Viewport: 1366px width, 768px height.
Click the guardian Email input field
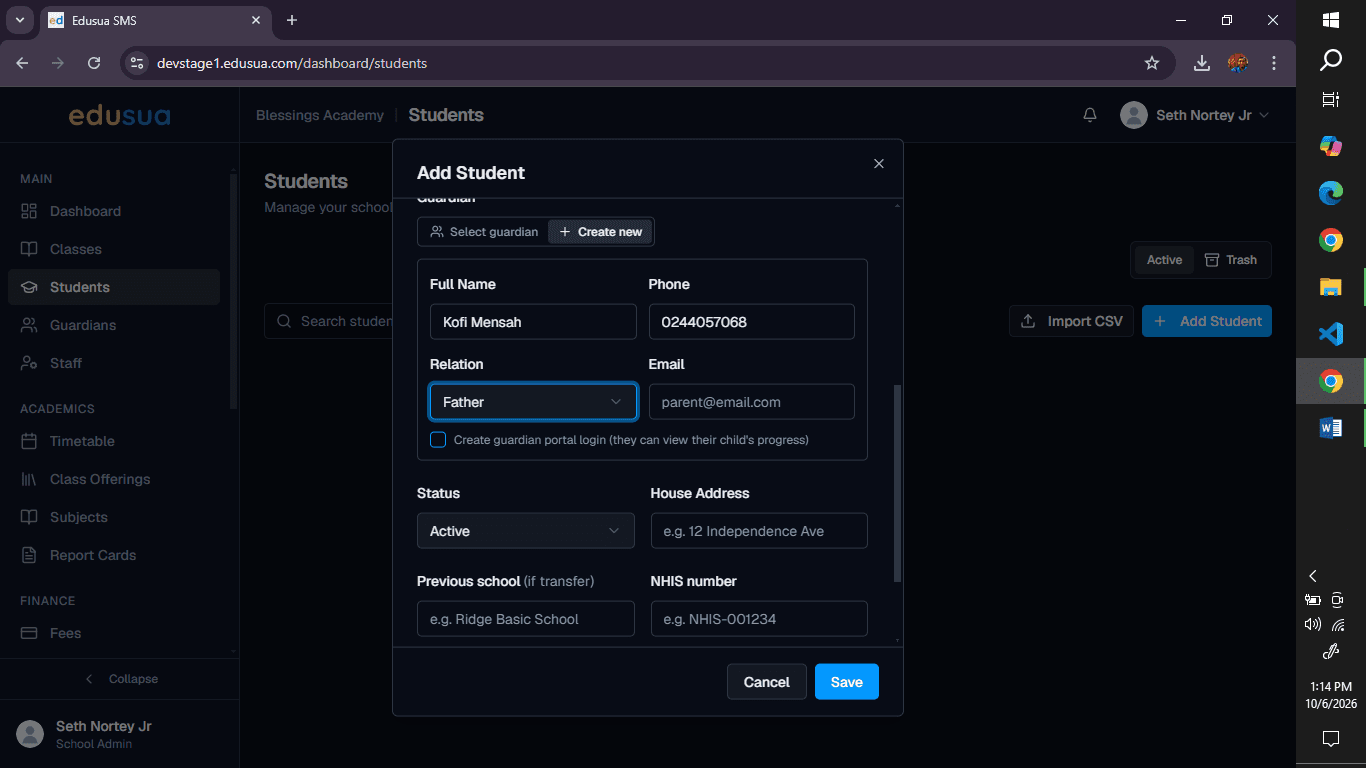[752, 402]
